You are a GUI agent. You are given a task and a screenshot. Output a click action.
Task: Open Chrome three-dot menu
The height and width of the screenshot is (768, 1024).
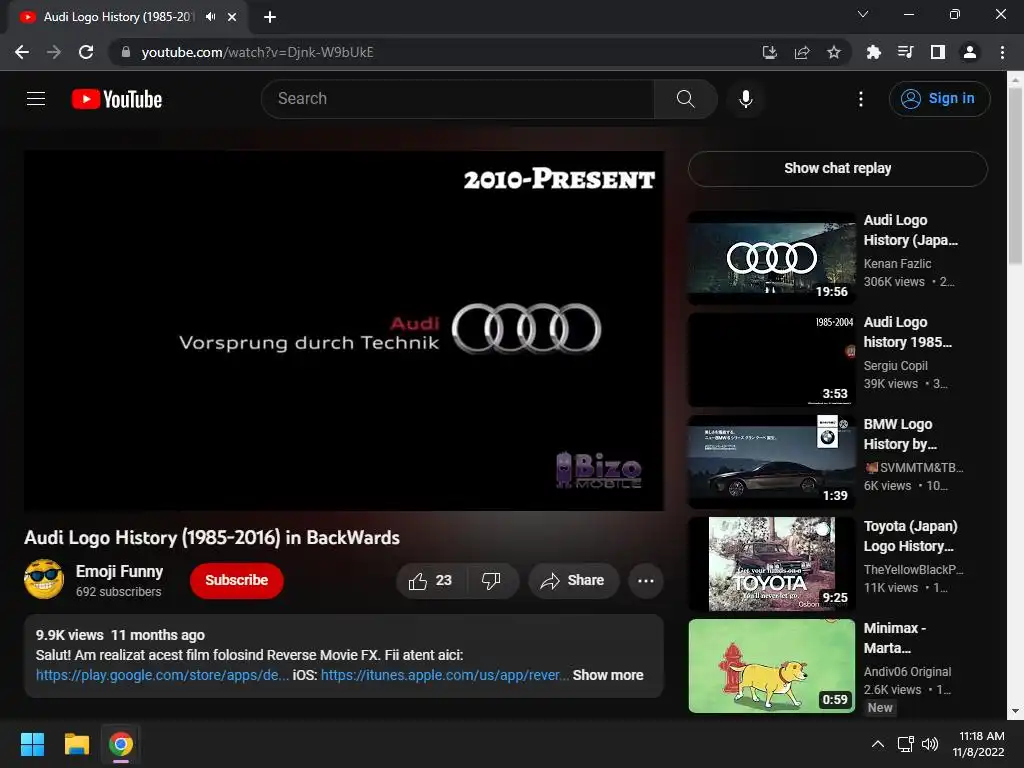1002,52
